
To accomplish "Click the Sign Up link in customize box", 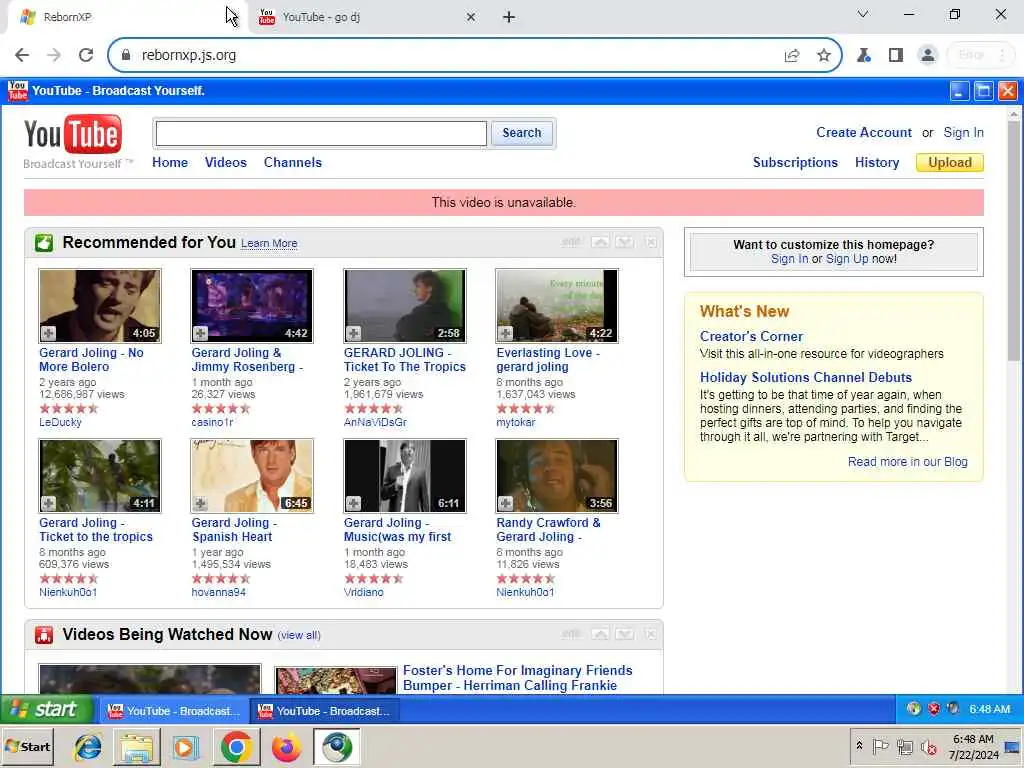I will [x=847, y=259].
